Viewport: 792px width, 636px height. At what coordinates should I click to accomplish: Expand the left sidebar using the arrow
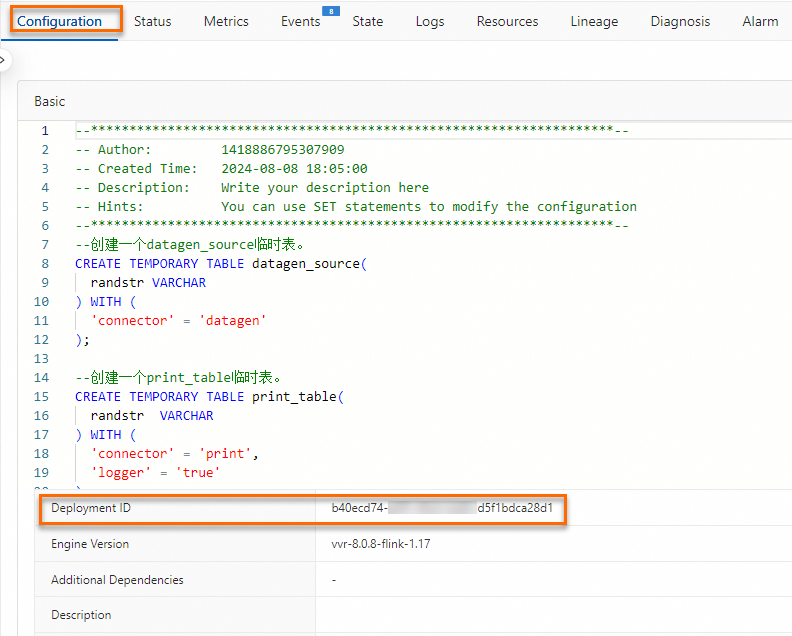click(3, 60)
